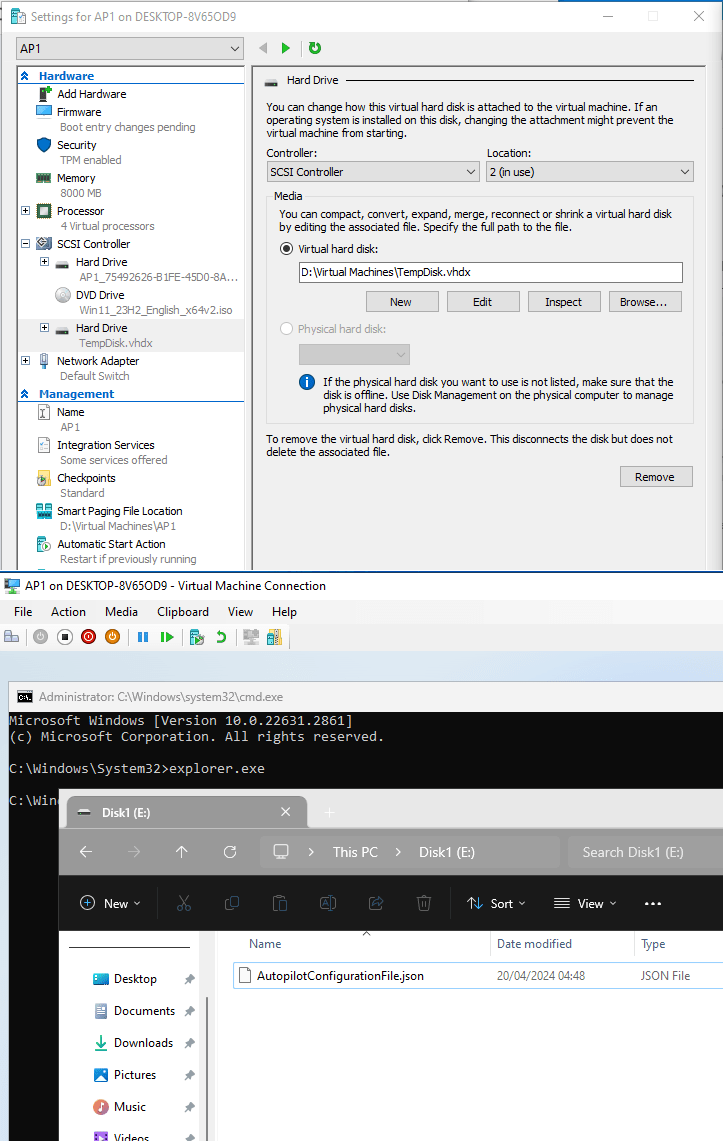This screenshot has height=1141, width=723.
Task: Open the Location dropdown
Action: click(x=590, y=172)
